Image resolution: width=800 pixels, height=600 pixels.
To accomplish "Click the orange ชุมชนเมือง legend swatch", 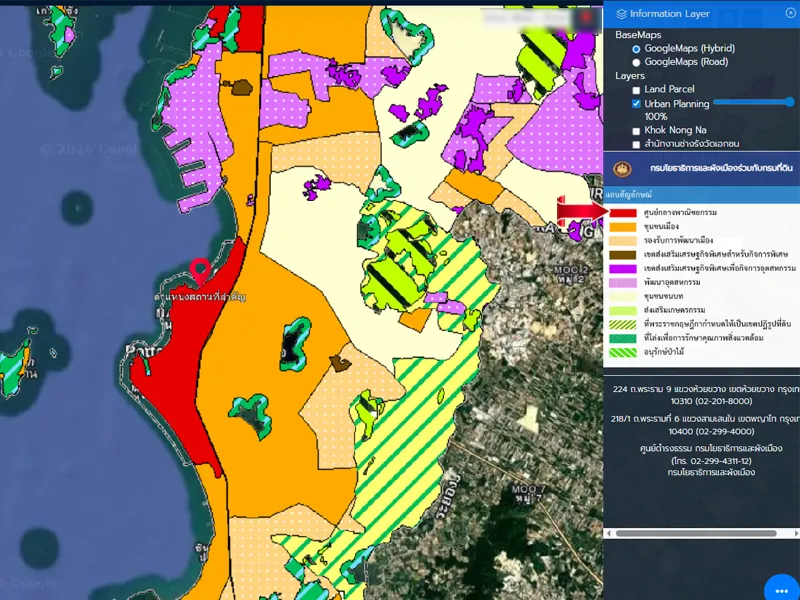I will [623, 227].
